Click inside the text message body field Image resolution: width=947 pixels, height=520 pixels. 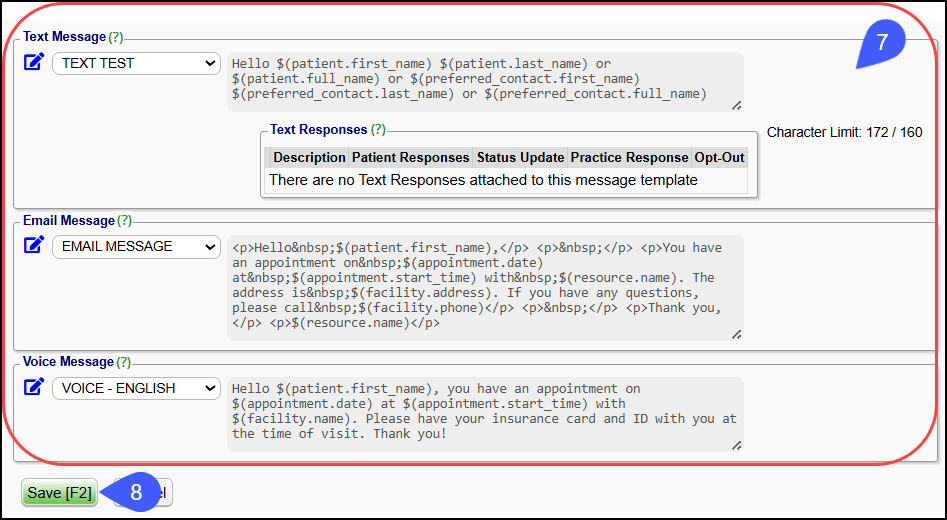coord(485,80)
